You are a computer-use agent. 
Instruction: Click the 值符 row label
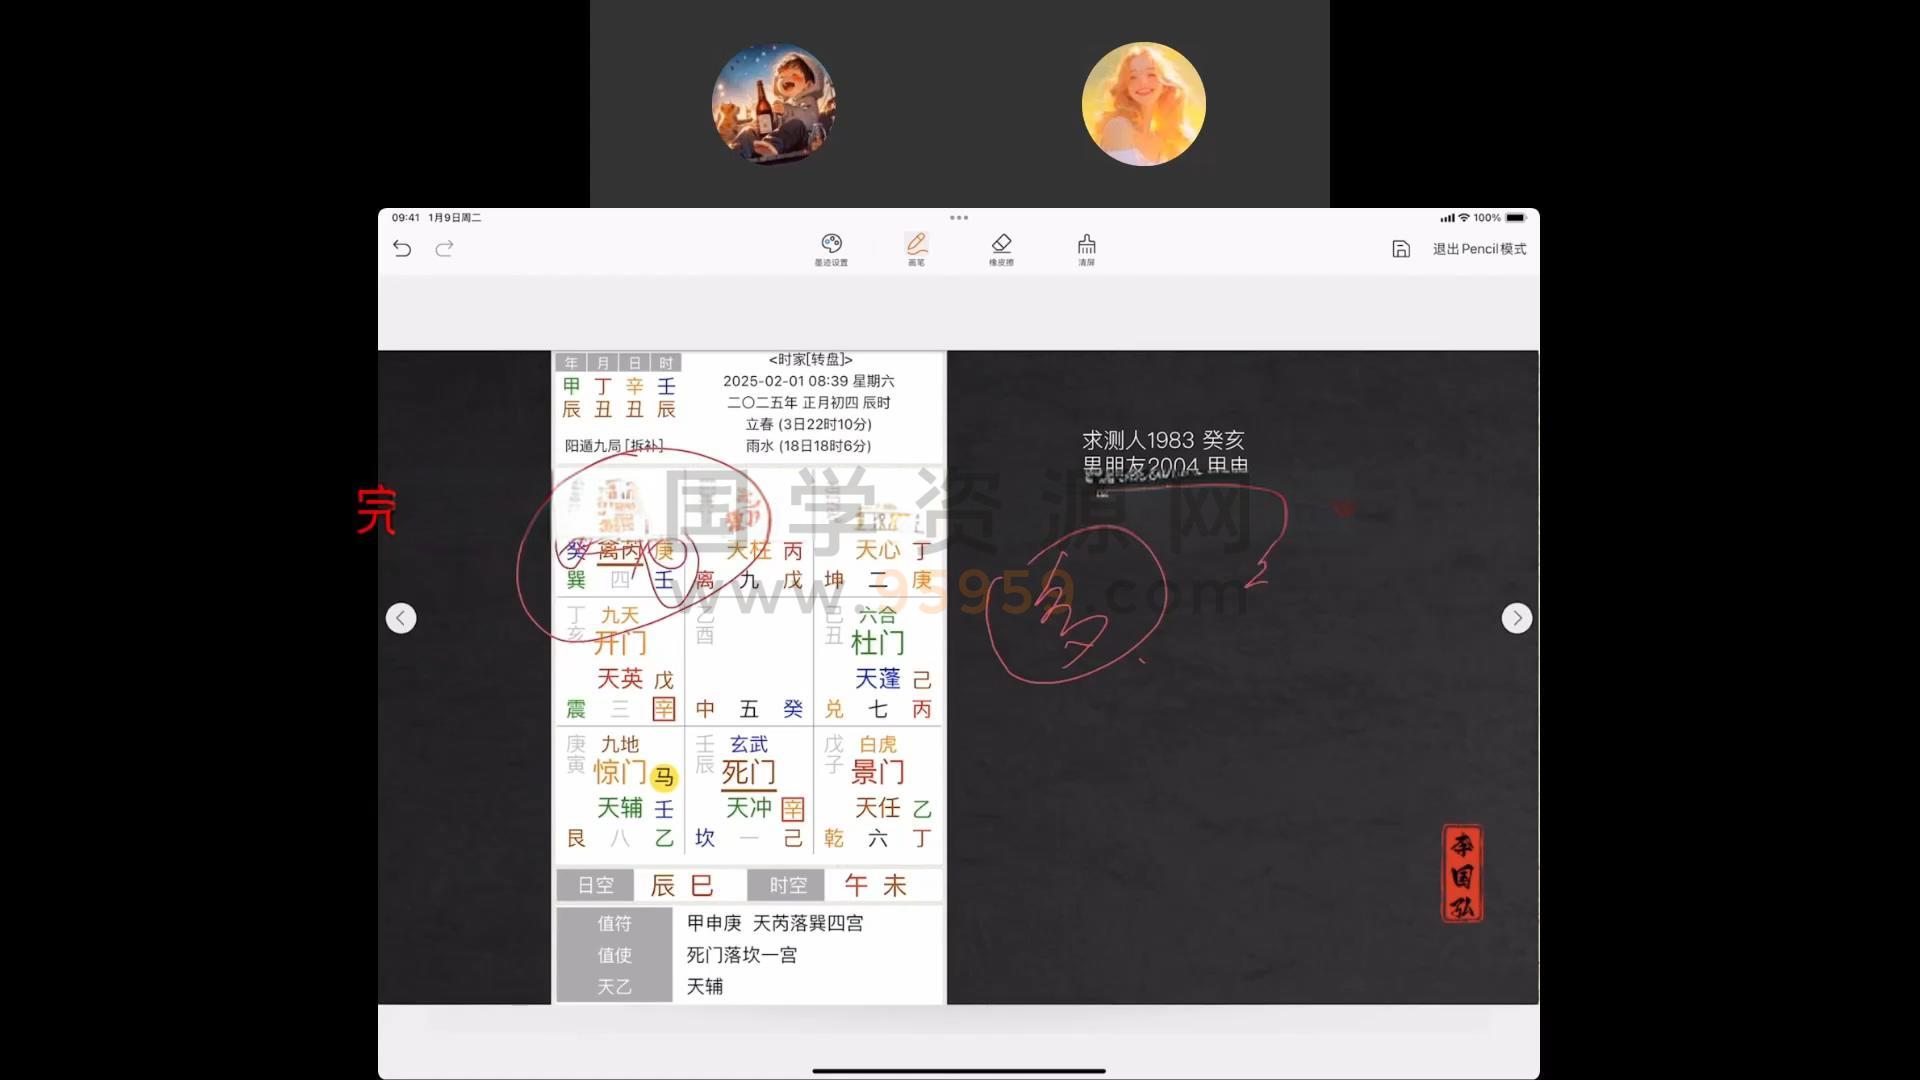614,923
